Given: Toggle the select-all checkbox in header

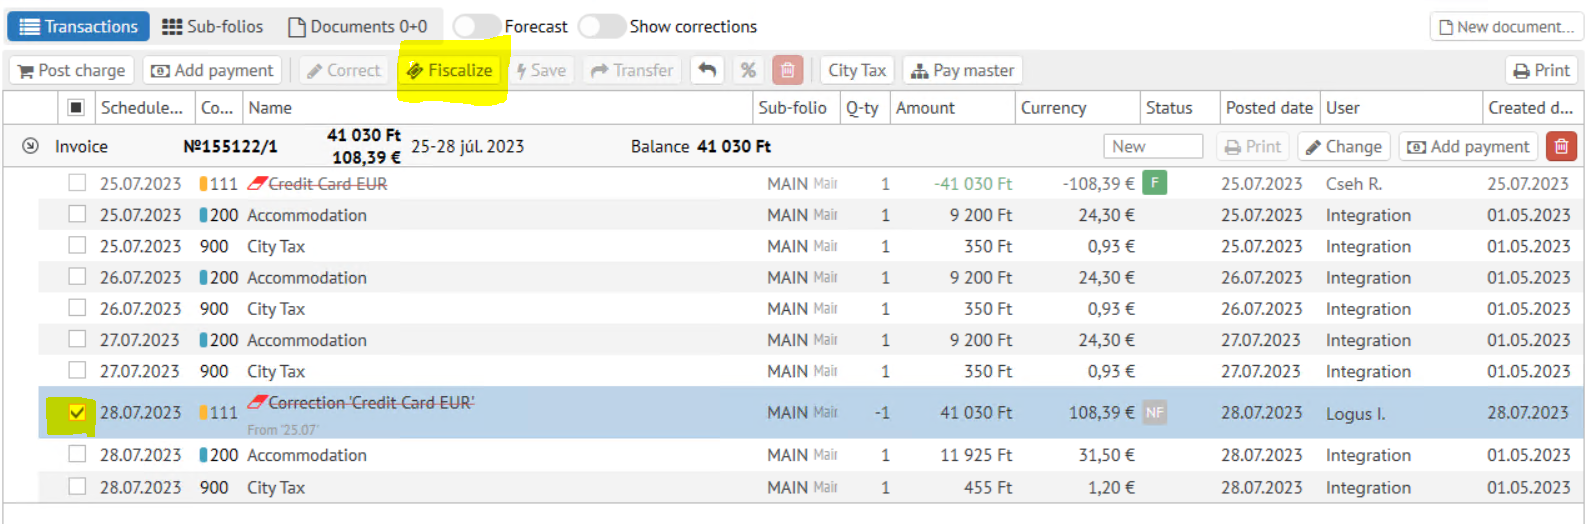Looking at the screenshot, I should tap(76, 107).
